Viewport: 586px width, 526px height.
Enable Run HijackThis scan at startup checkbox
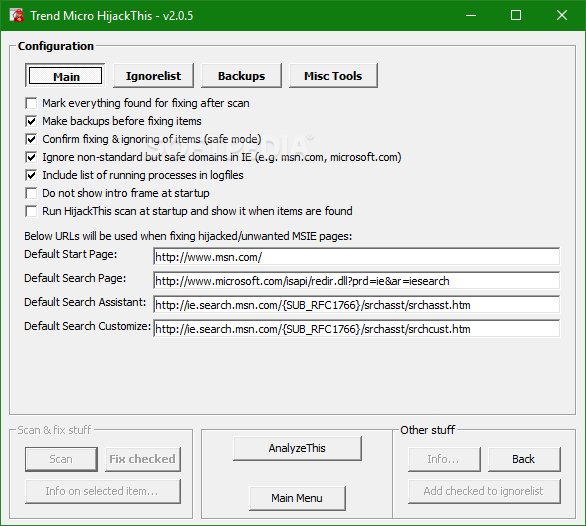[x=31, y=211]
